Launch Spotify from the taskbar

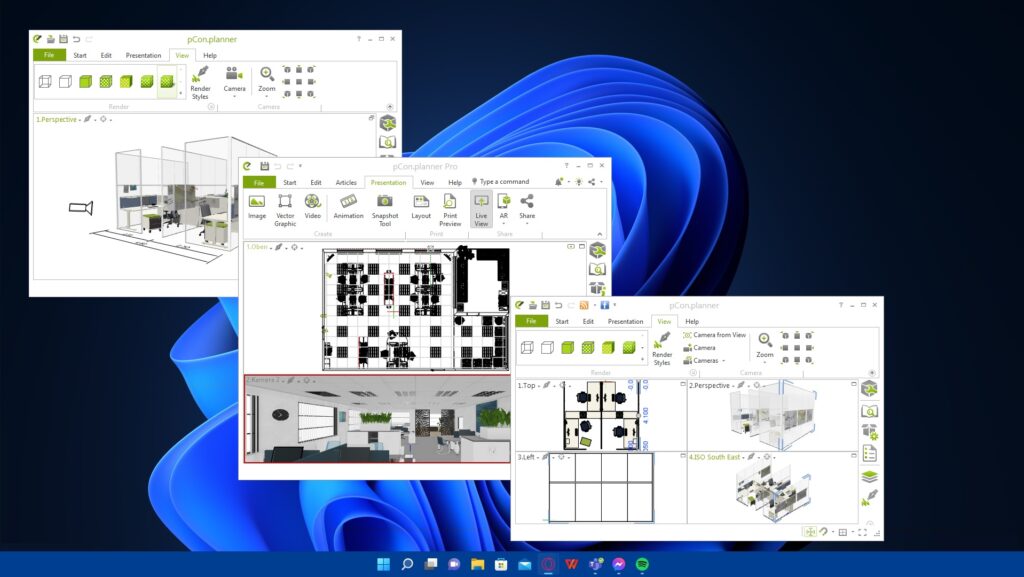coord(642,564)
